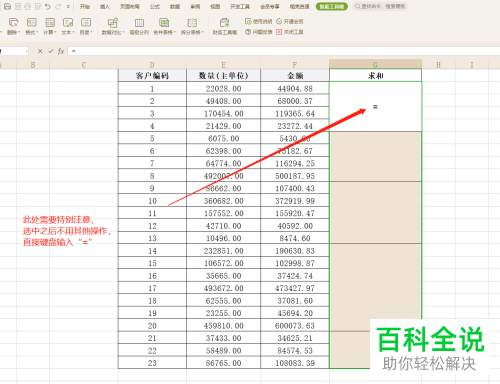Click the 拆分表格 split tables icon
Viewport: 500px width, 384px height.
[192, 23]
